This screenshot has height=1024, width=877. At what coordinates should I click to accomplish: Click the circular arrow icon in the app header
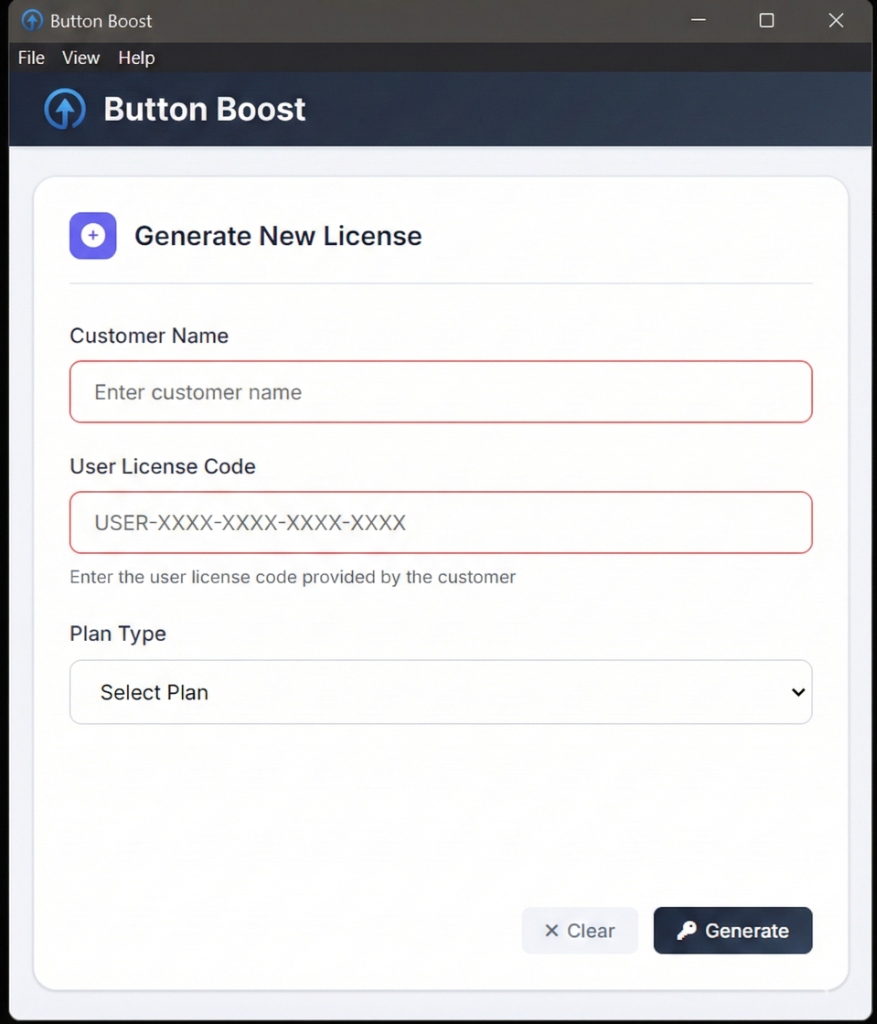(x=63, y=108)
